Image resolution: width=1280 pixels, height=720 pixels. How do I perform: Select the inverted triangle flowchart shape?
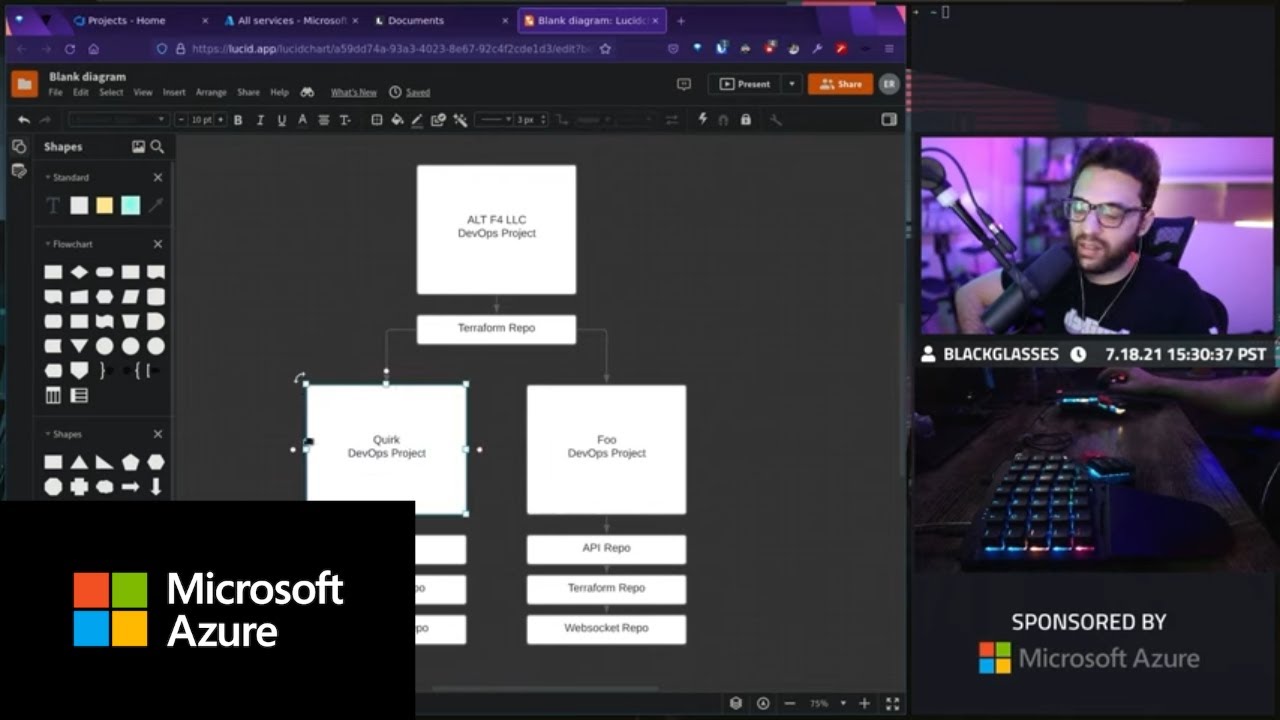[x=79, y=346]
